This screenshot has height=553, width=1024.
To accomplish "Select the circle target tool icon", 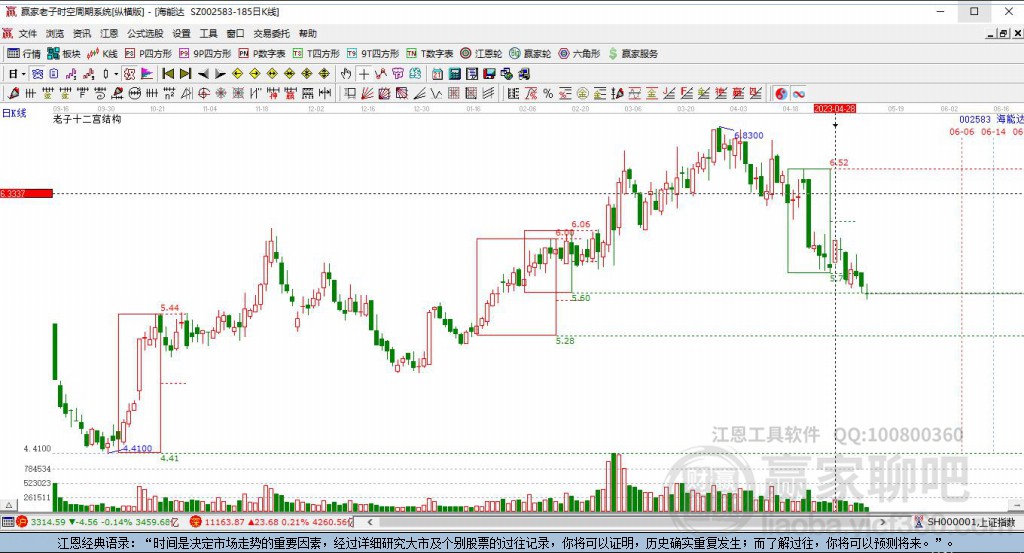I will tap(204, 94).
